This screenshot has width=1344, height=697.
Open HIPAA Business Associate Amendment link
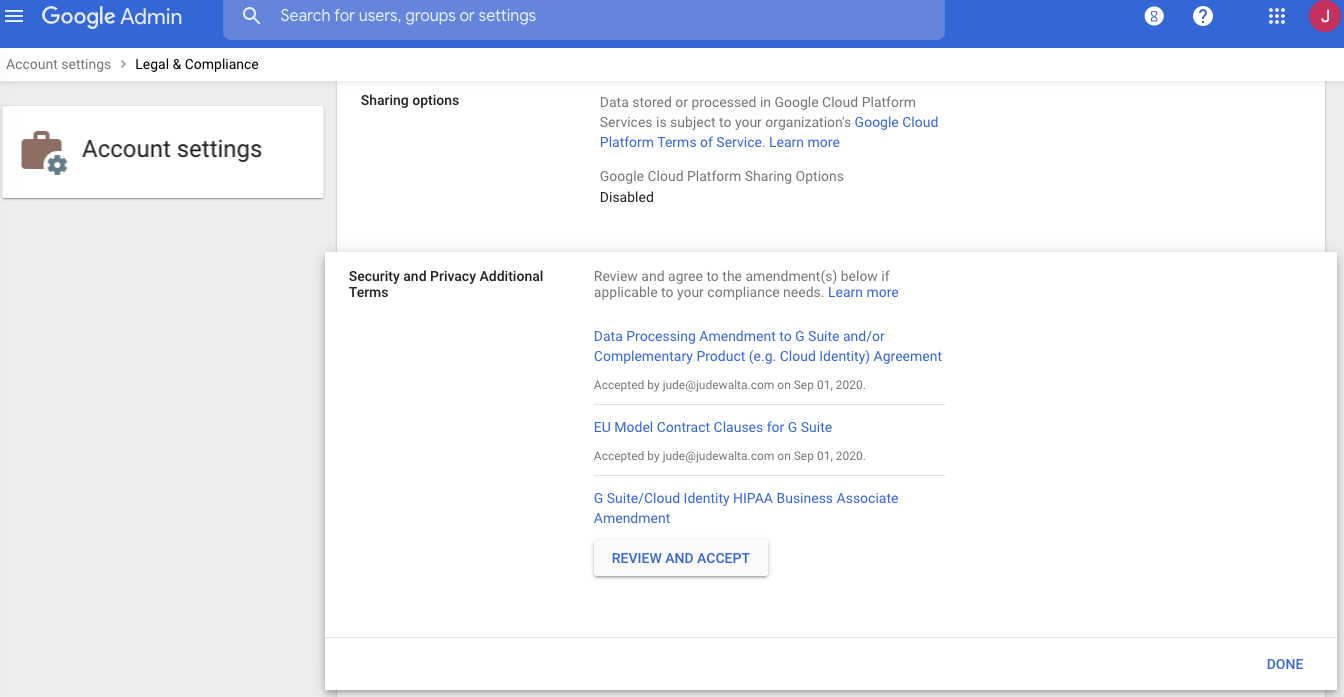746,508
